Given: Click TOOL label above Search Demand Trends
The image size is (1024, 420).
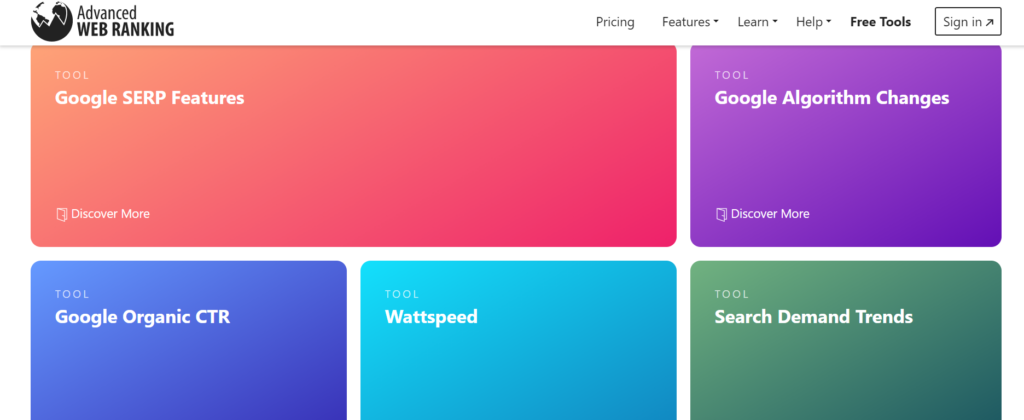Looking at the screenshot, I should click(x=731, y=294).
